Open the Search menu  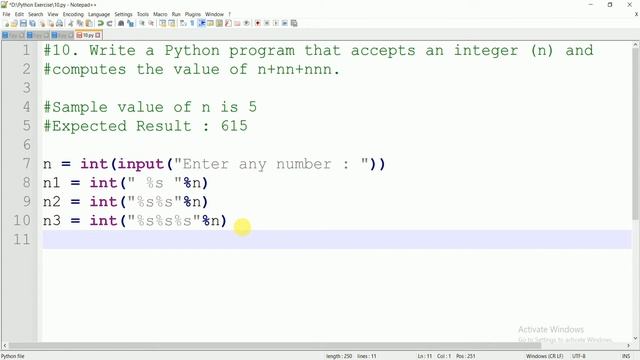(36, 14)
